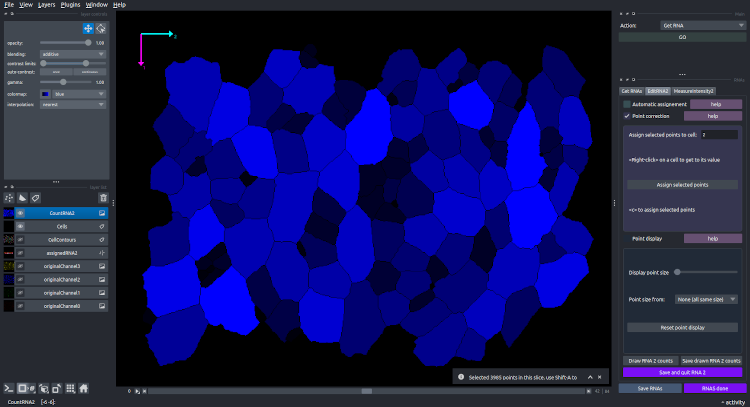
Task: Toggle grid mode icon
Action: [69, 388]
